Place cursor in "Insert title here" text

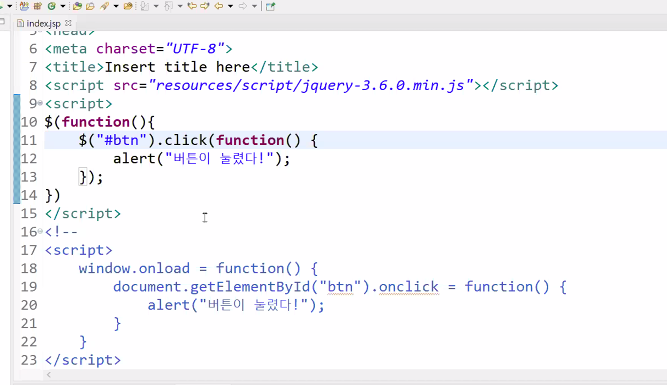pos(177,67)
